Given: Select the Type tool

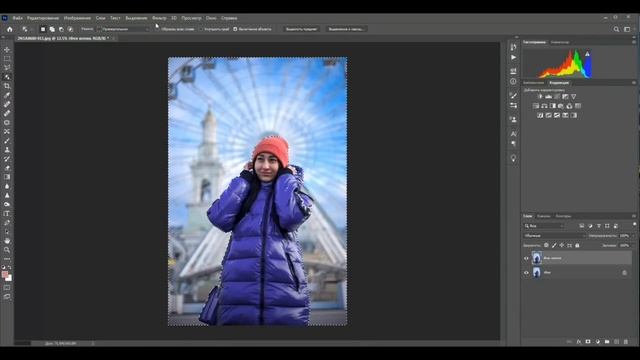Looking at the screenshot, I should point(7,213).
